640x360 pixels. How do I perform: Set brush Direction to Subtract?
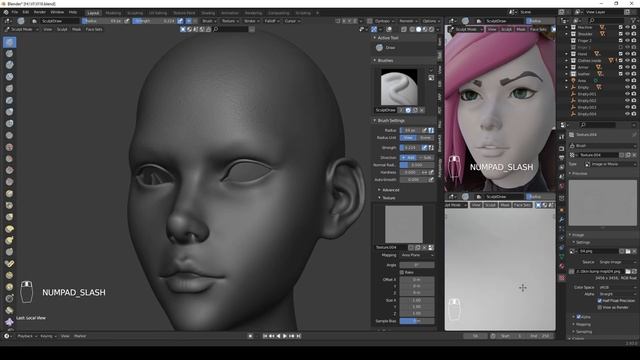click(x=425, y=158)
